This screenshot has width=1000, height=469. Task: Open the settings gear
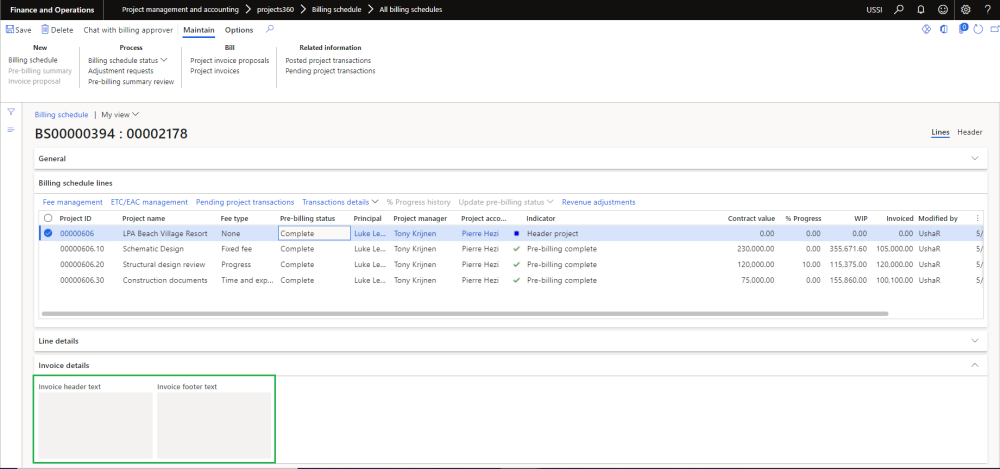[965, 9]
